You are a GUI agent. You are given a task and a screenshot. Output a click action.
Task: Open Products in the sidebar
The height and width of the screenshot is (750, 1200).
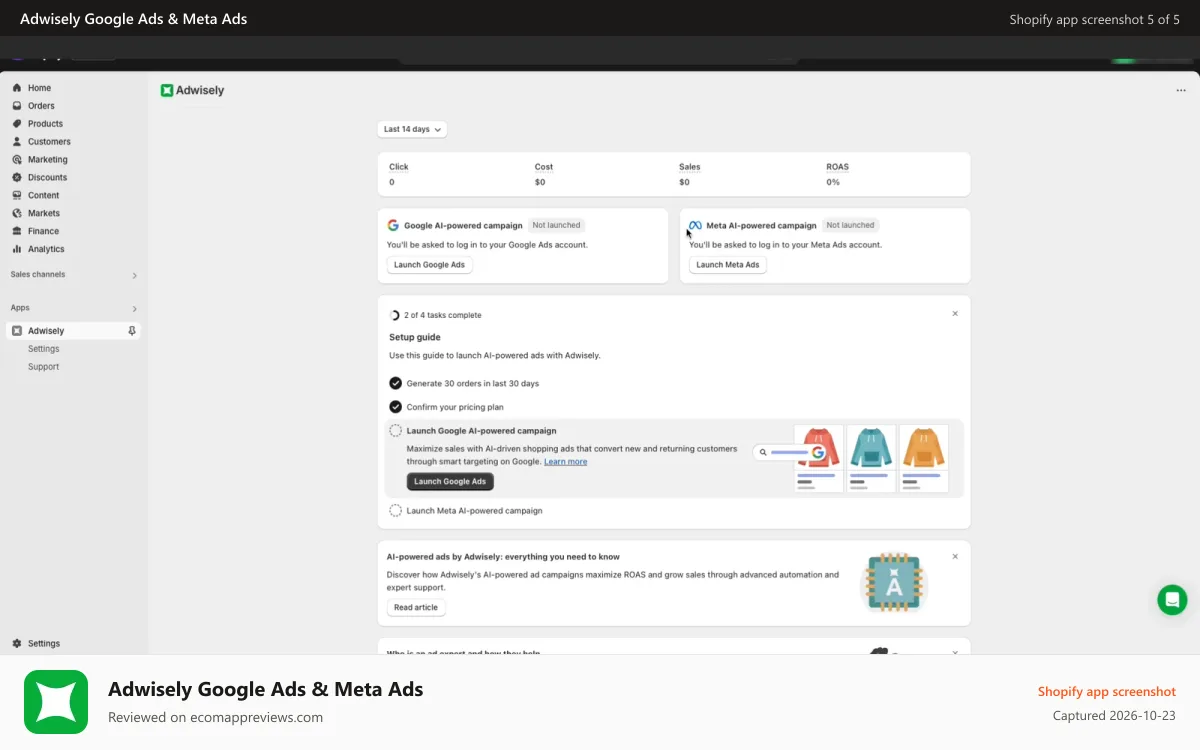coord(45,124)
